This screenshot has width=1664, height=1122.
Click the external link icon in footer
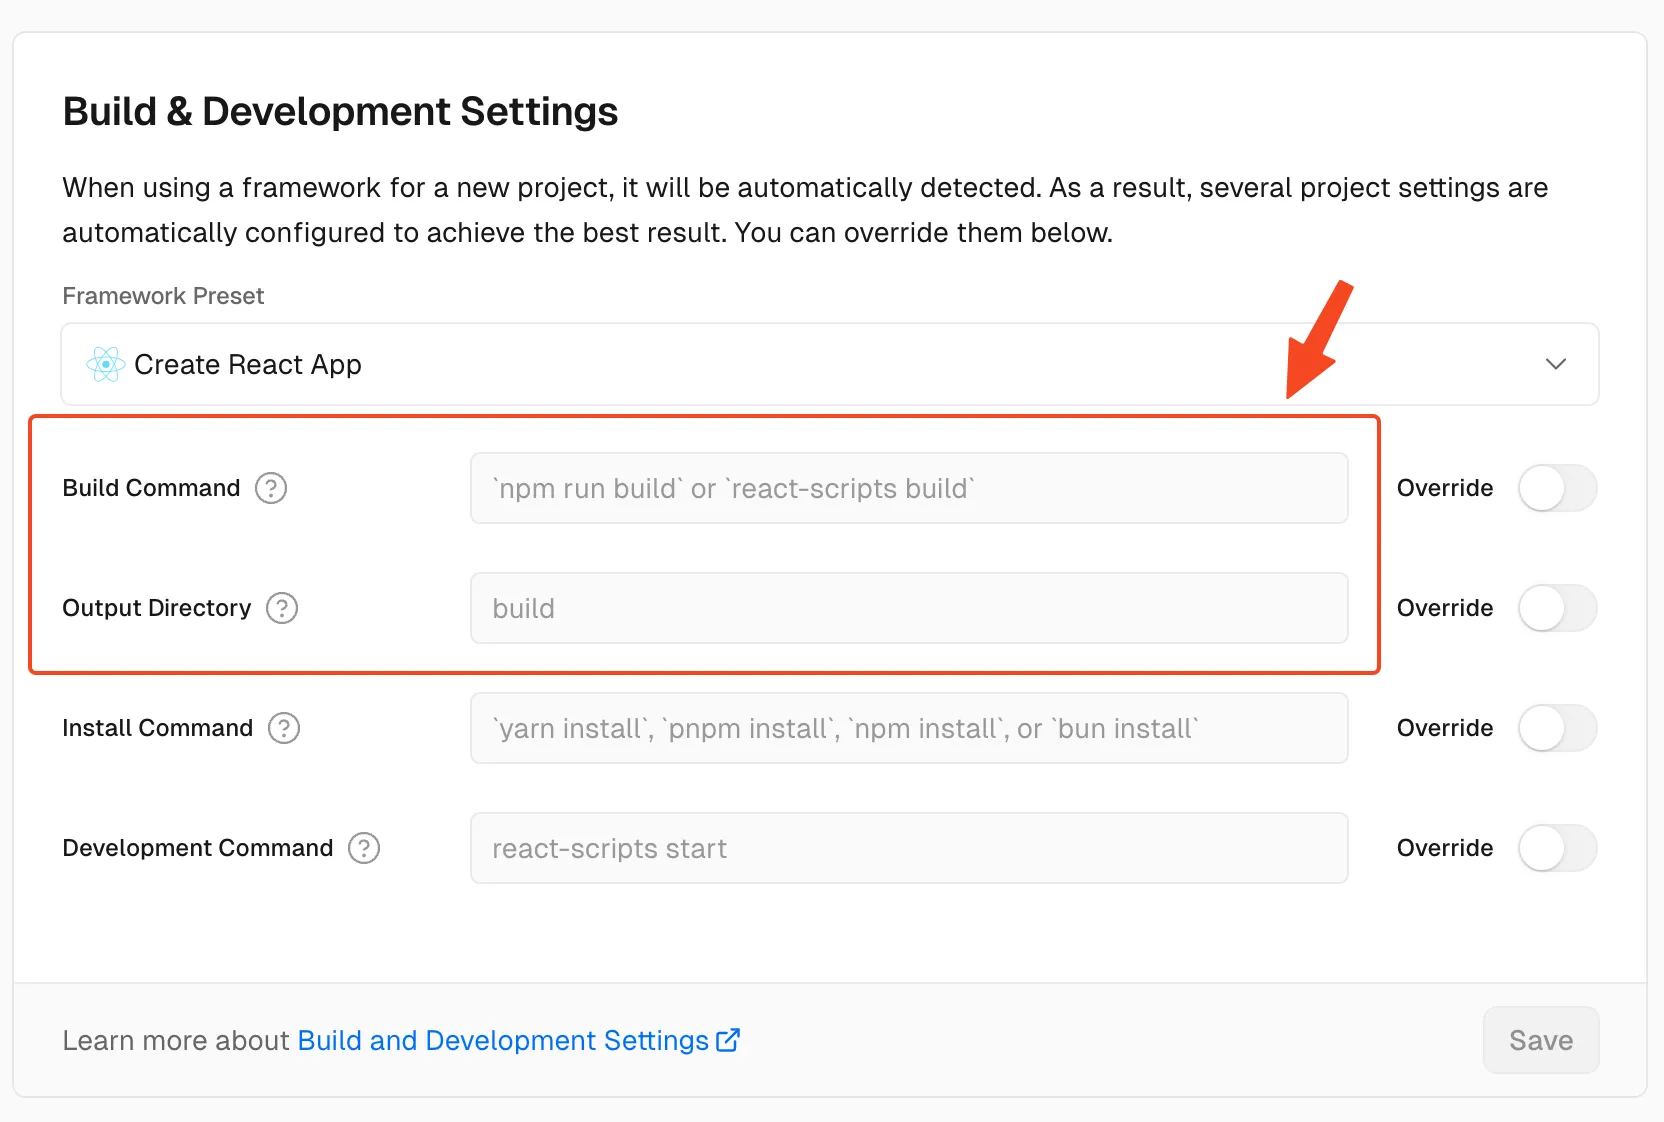(728, 1040)
